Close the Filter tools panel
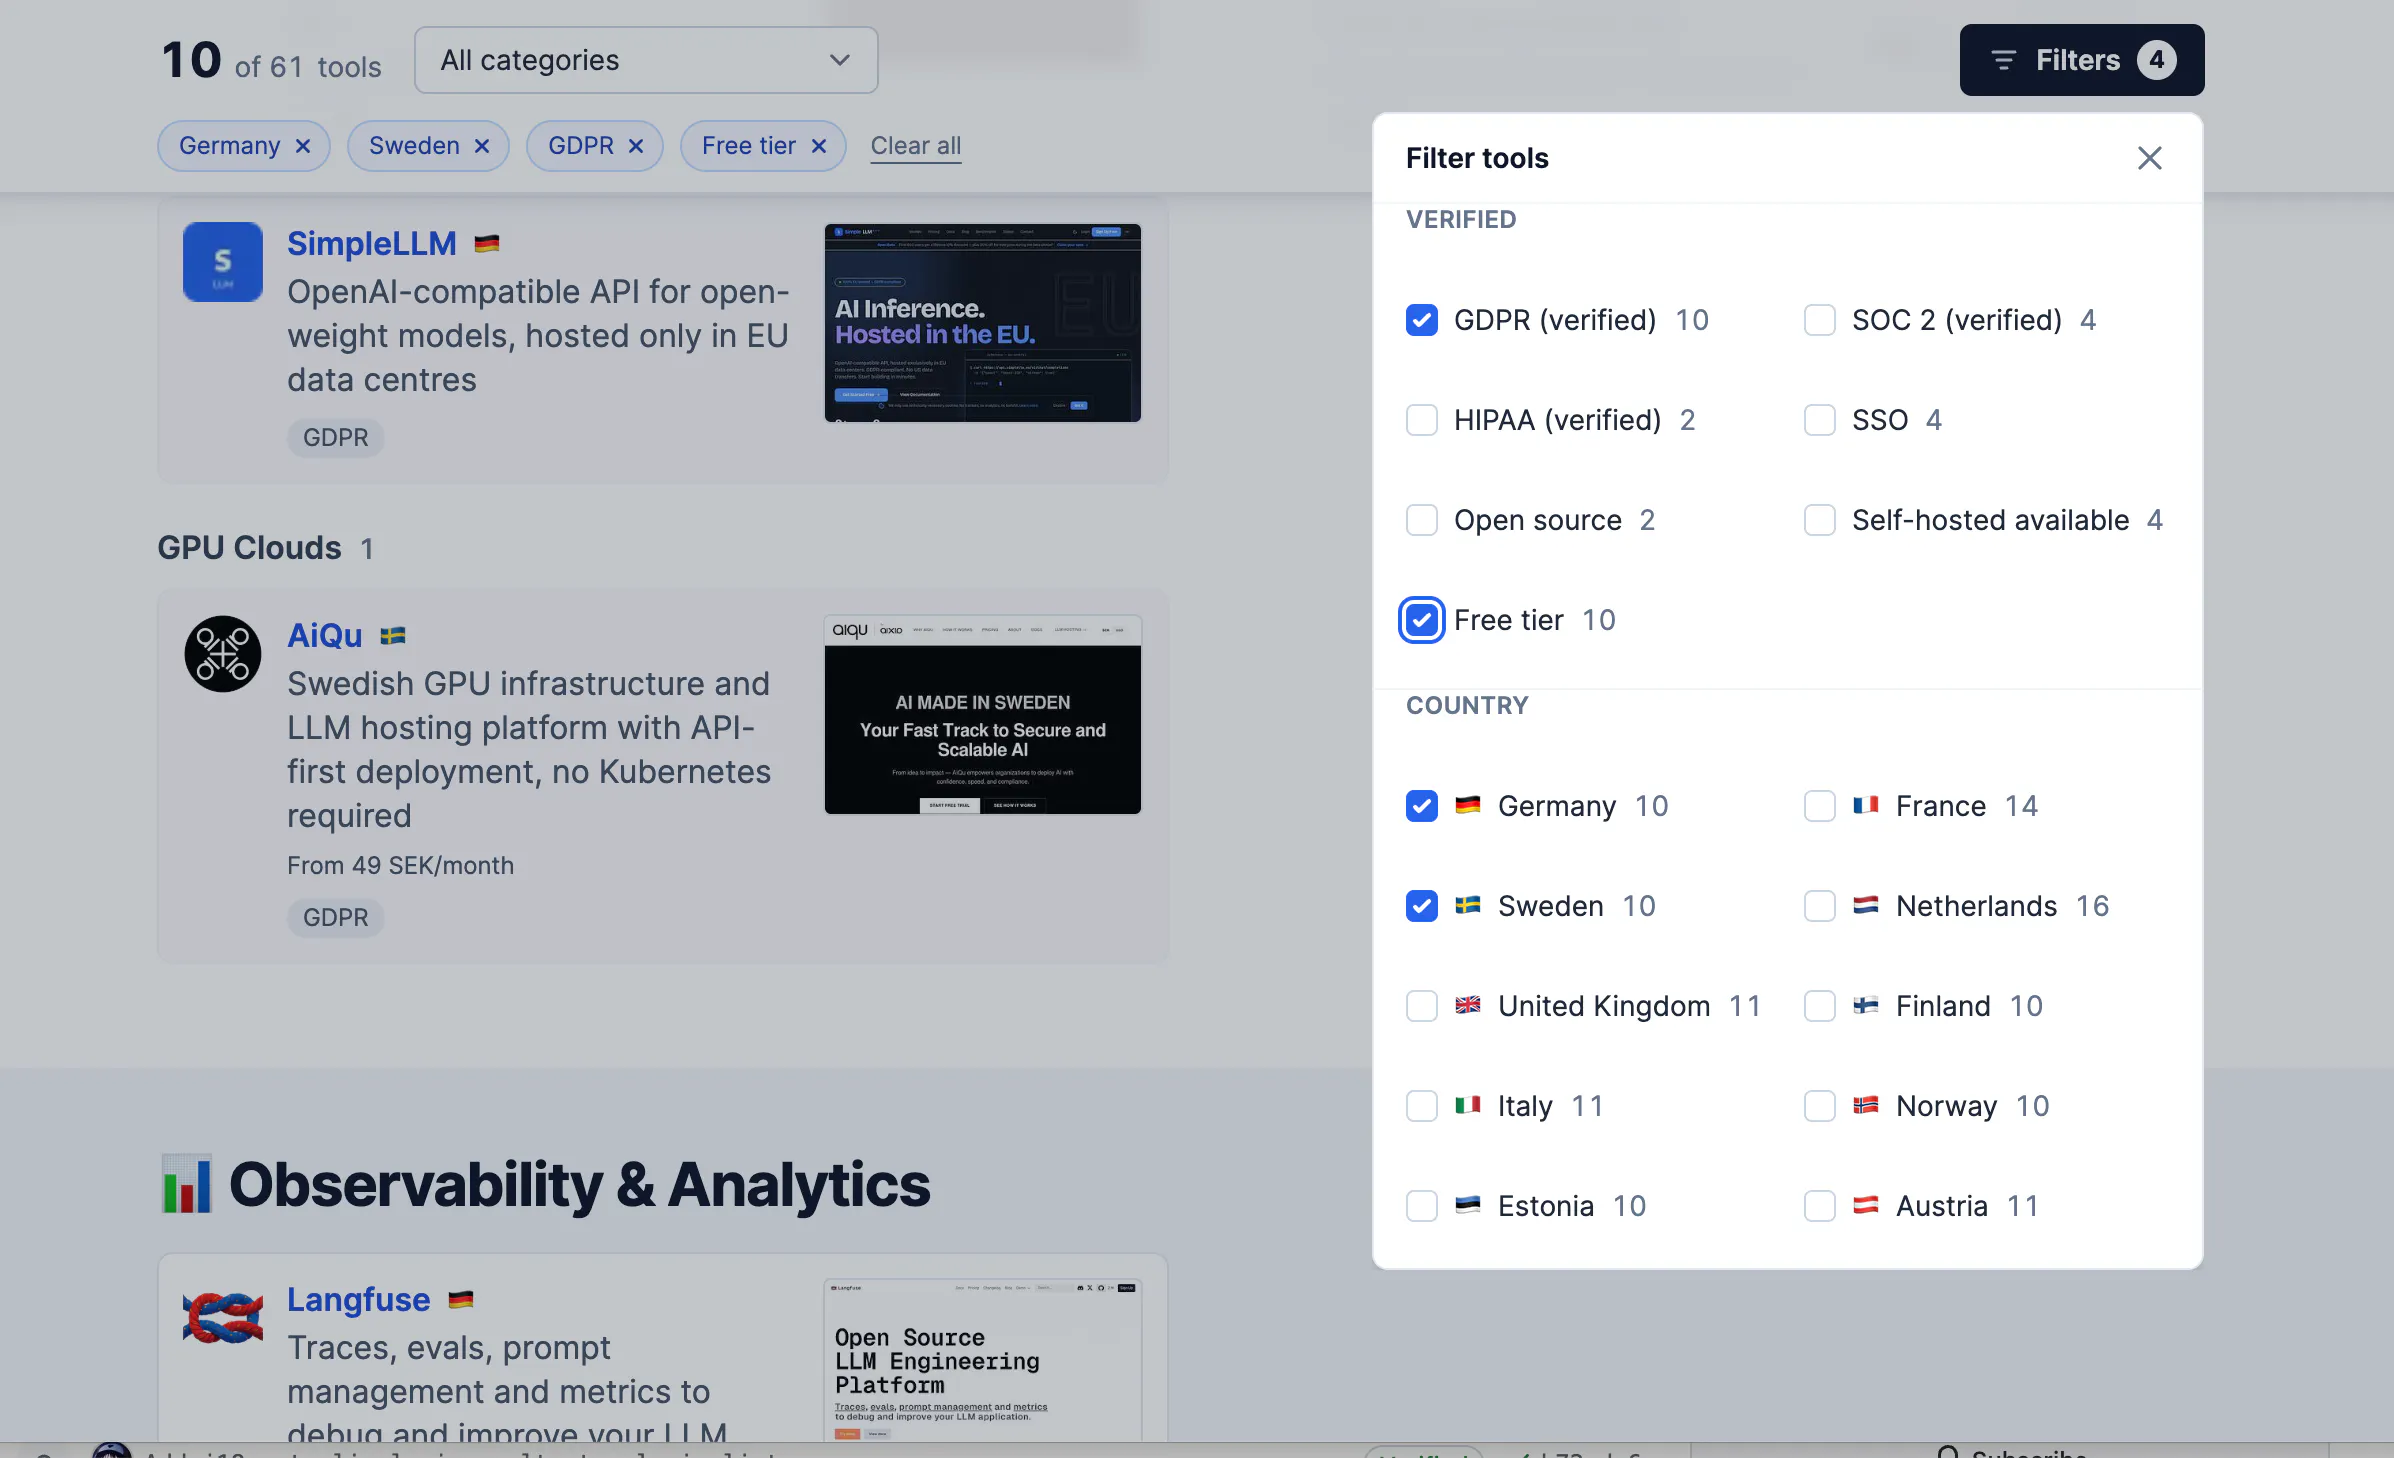Image resolution: width=2394 pixels, height=1458 pixels. pos(2149,158)
